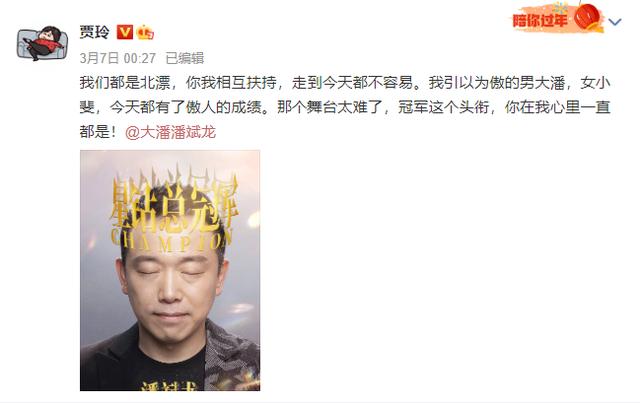Image resolution: width=640 pixels, height=403 pixels.
Task: Click 傲人的成绩 phrase in second text line
Action: click(x=224, y=107)
